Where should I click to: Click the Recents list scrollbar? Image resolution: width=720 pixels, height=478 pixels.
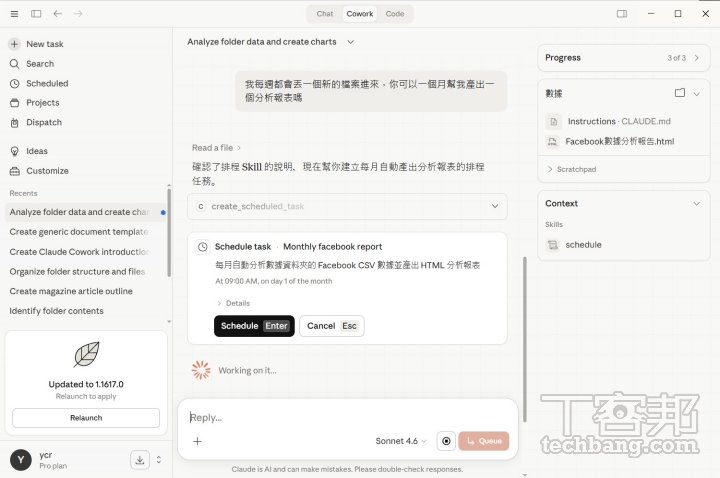click(x=169, y=232)
